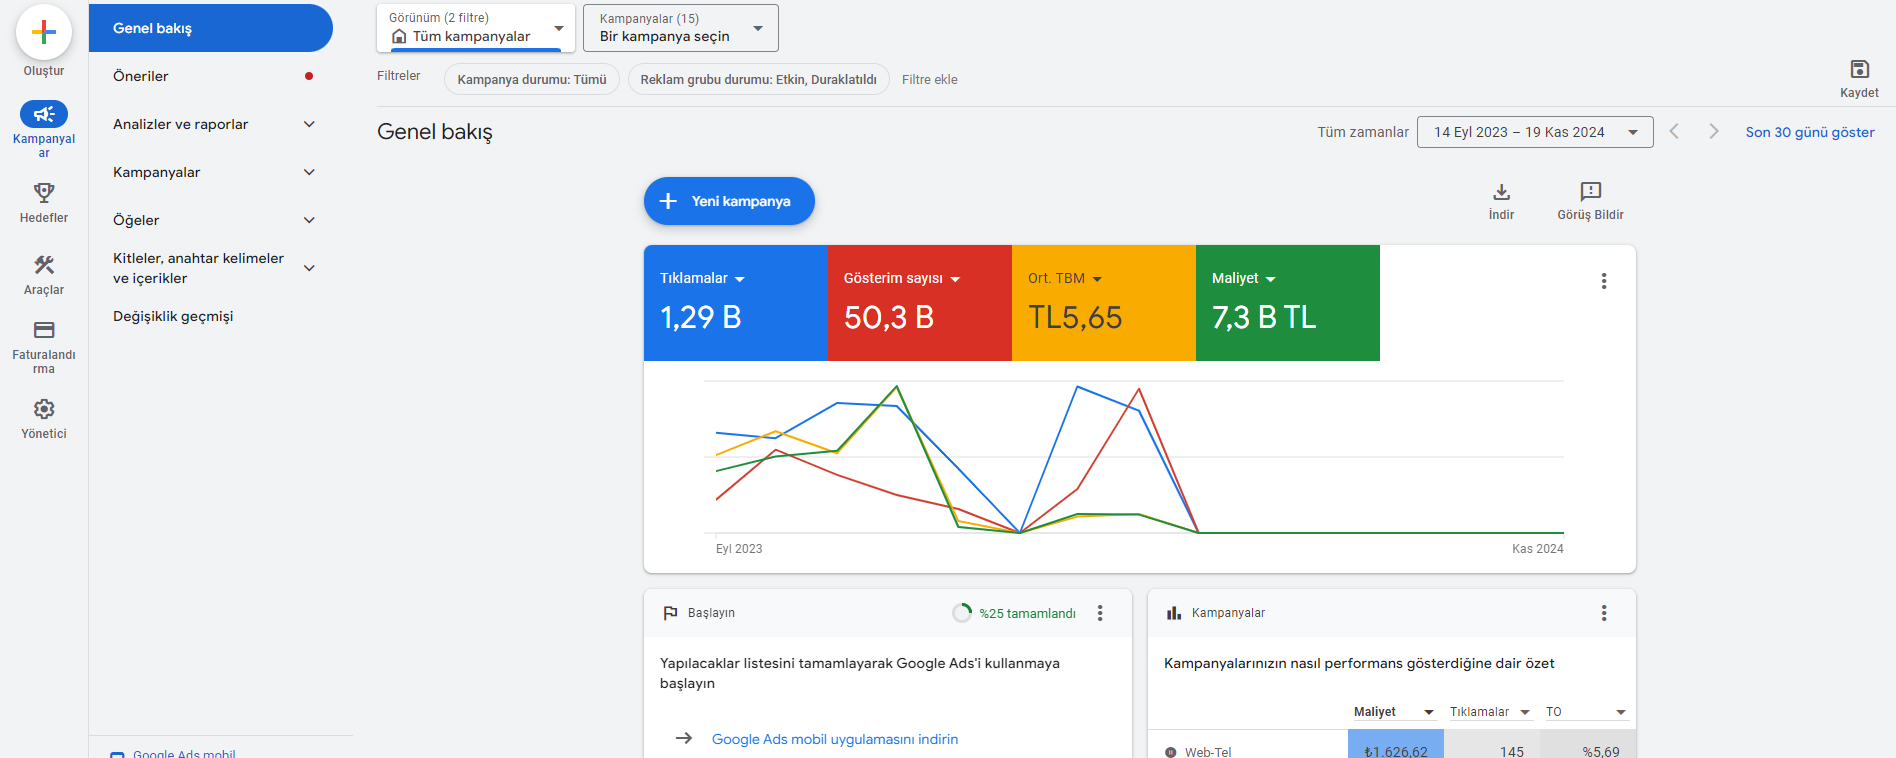Open the Yönetici gear icon
Image resolution: width=1896 pixels, height=758 pixels.
[x=44, y=409]
